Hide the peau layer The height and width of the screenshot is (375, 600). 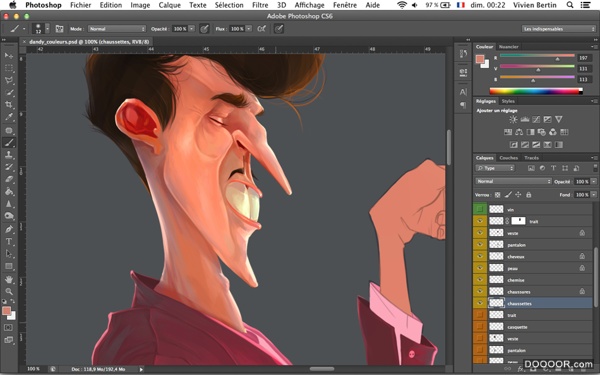pyautogui.click(x=480, y=268)
